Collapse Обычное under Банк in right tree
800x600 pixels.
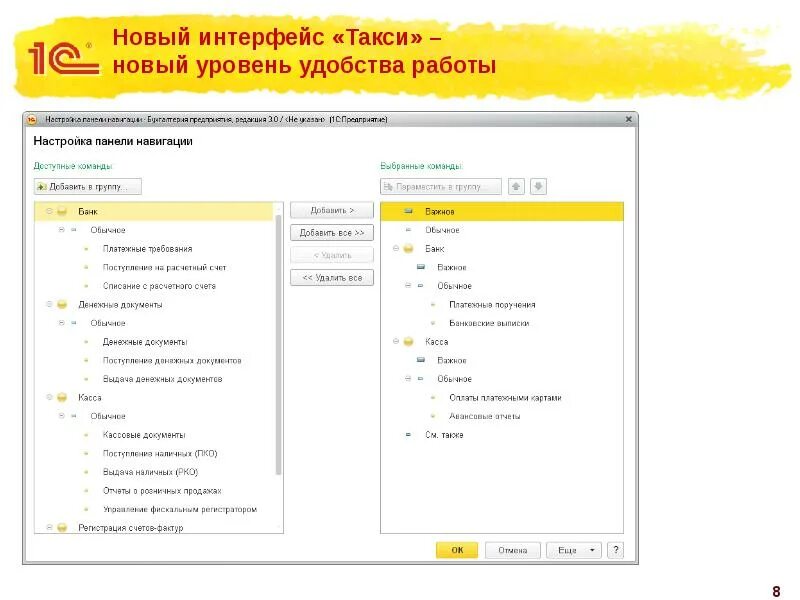[x=408, y=286]
